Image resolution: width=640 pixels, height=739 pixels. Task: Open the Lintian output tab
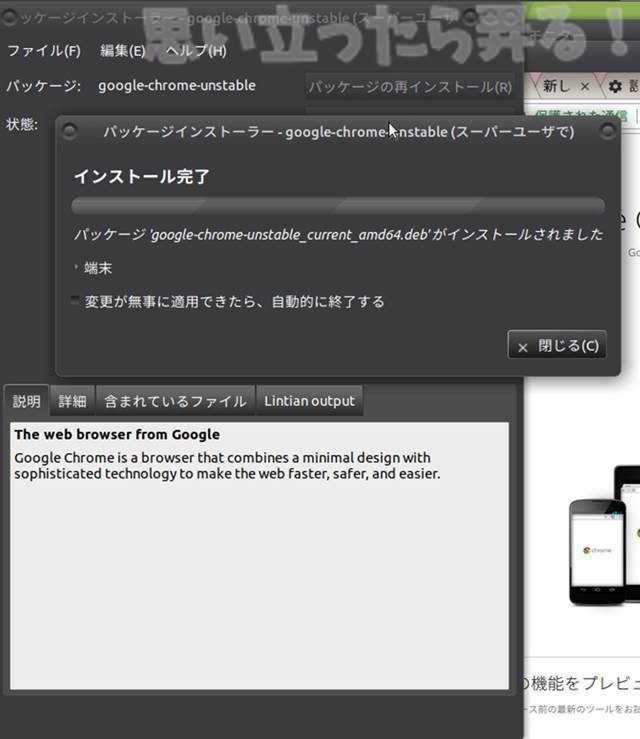pyautogui.click(x=309, y=401)
